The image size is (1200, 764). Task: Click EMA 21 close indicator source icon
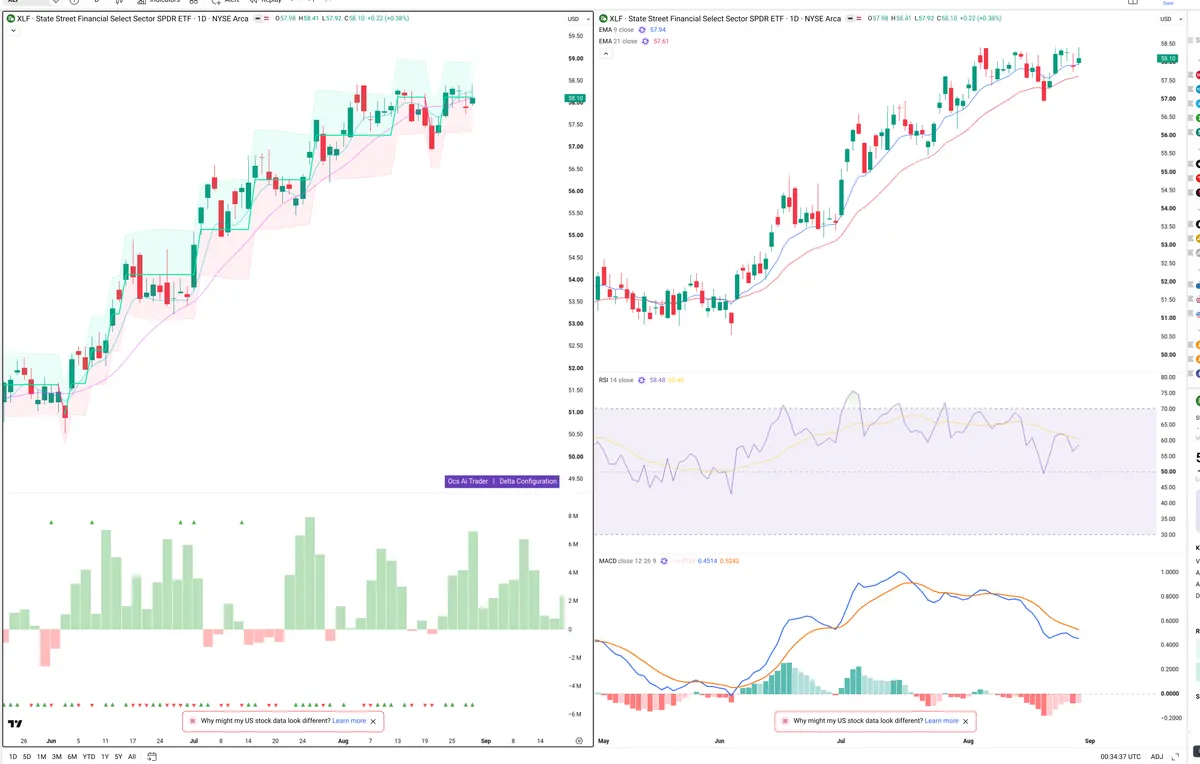point(645,42)
